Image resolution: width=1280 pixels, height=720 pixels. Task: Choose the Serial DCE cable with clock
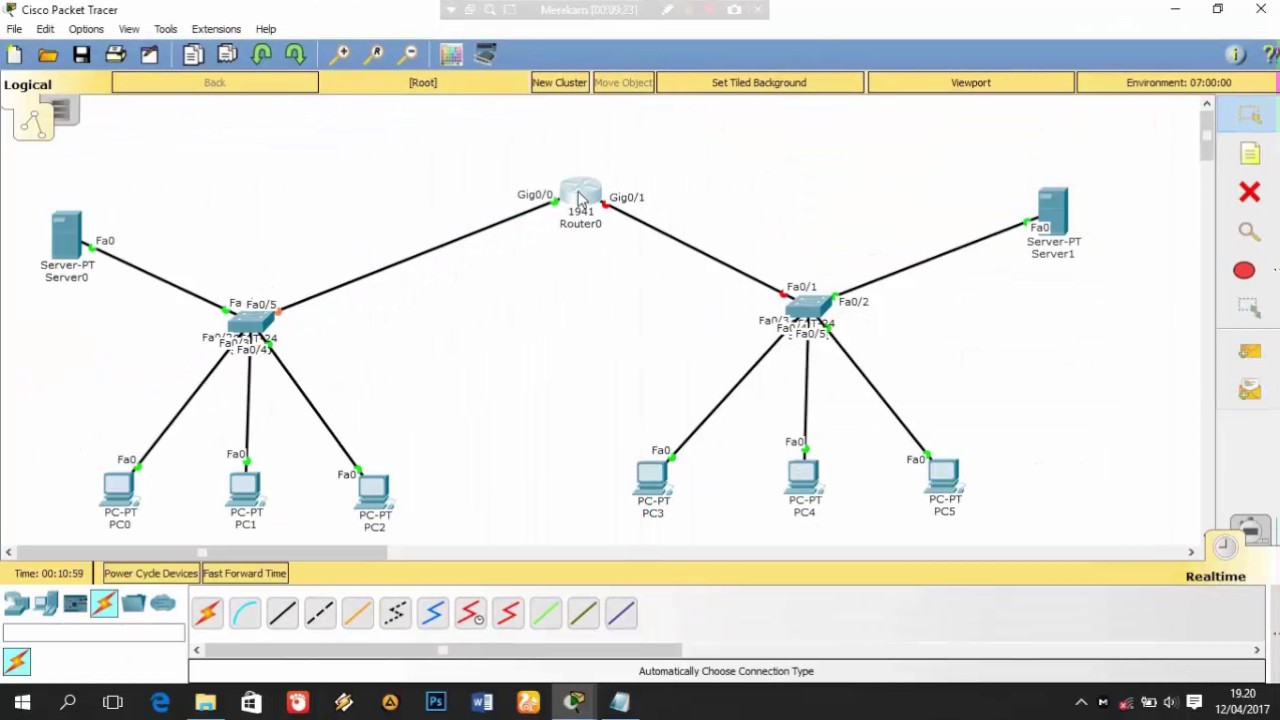(x=471, y=613)
